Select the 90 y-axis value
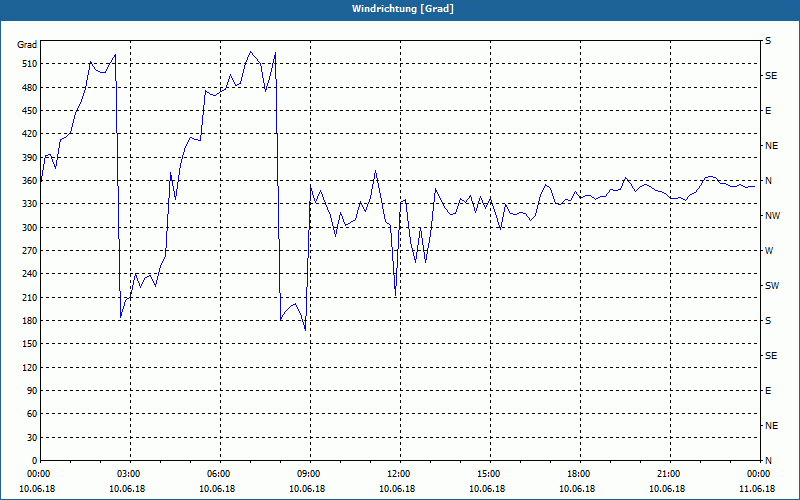 tap(32, 391)
